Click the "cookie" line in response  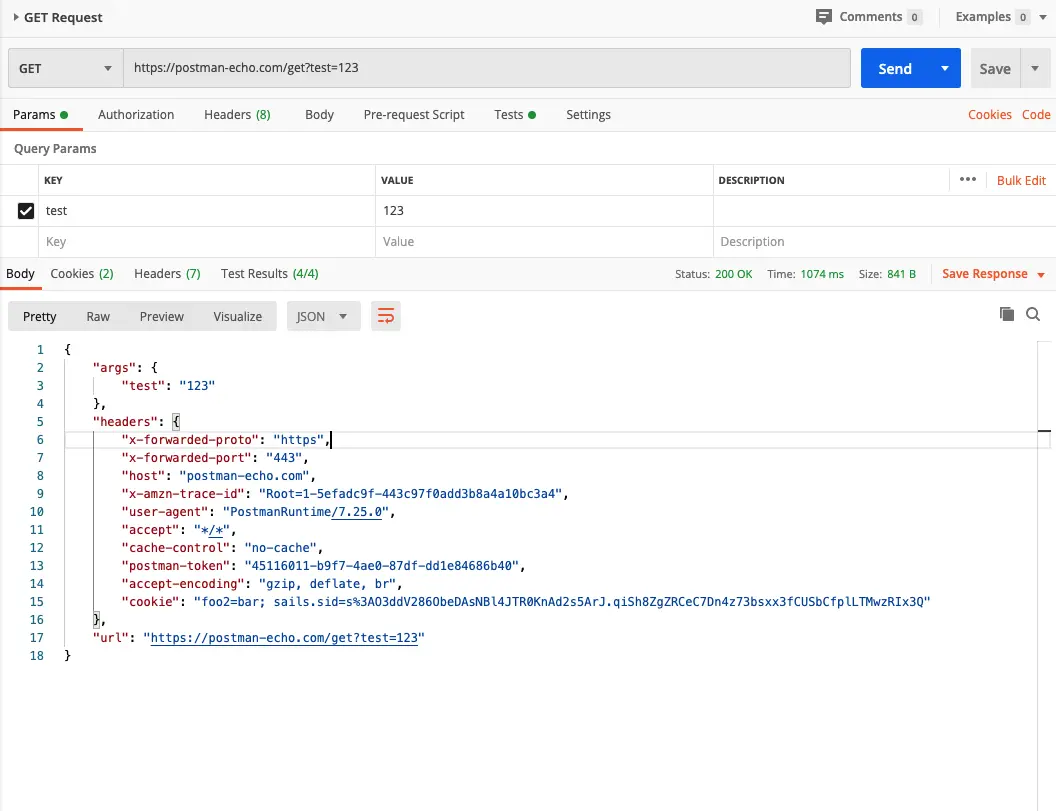(525, 602)
